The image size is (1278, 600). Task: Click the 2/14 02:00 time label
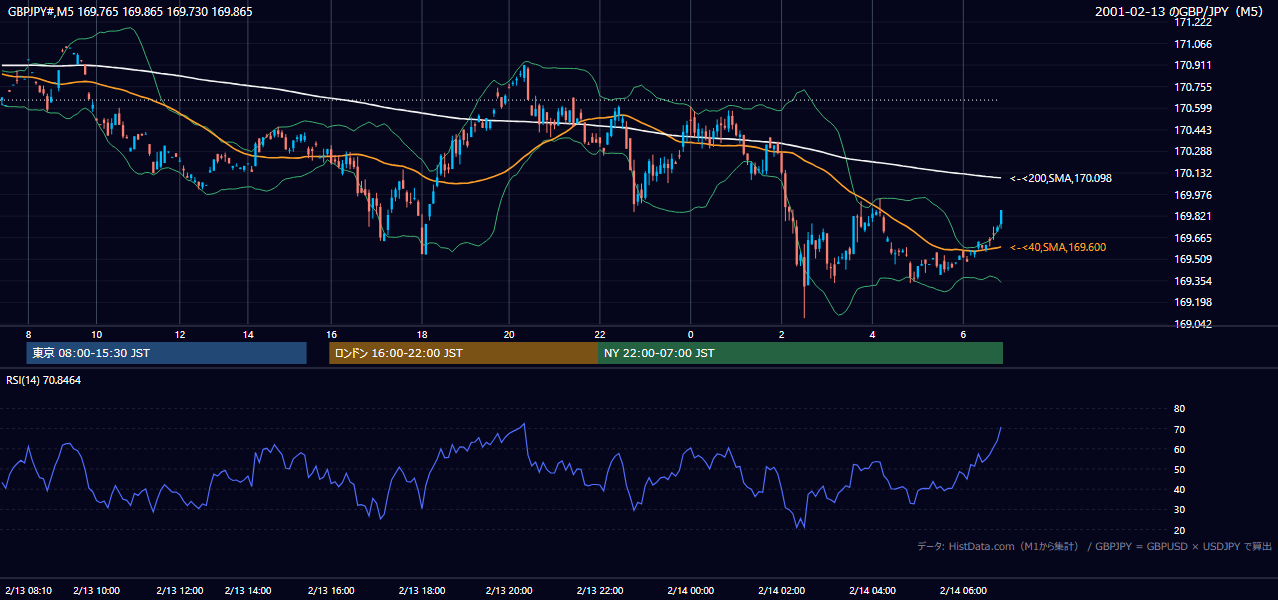point(781,590)
